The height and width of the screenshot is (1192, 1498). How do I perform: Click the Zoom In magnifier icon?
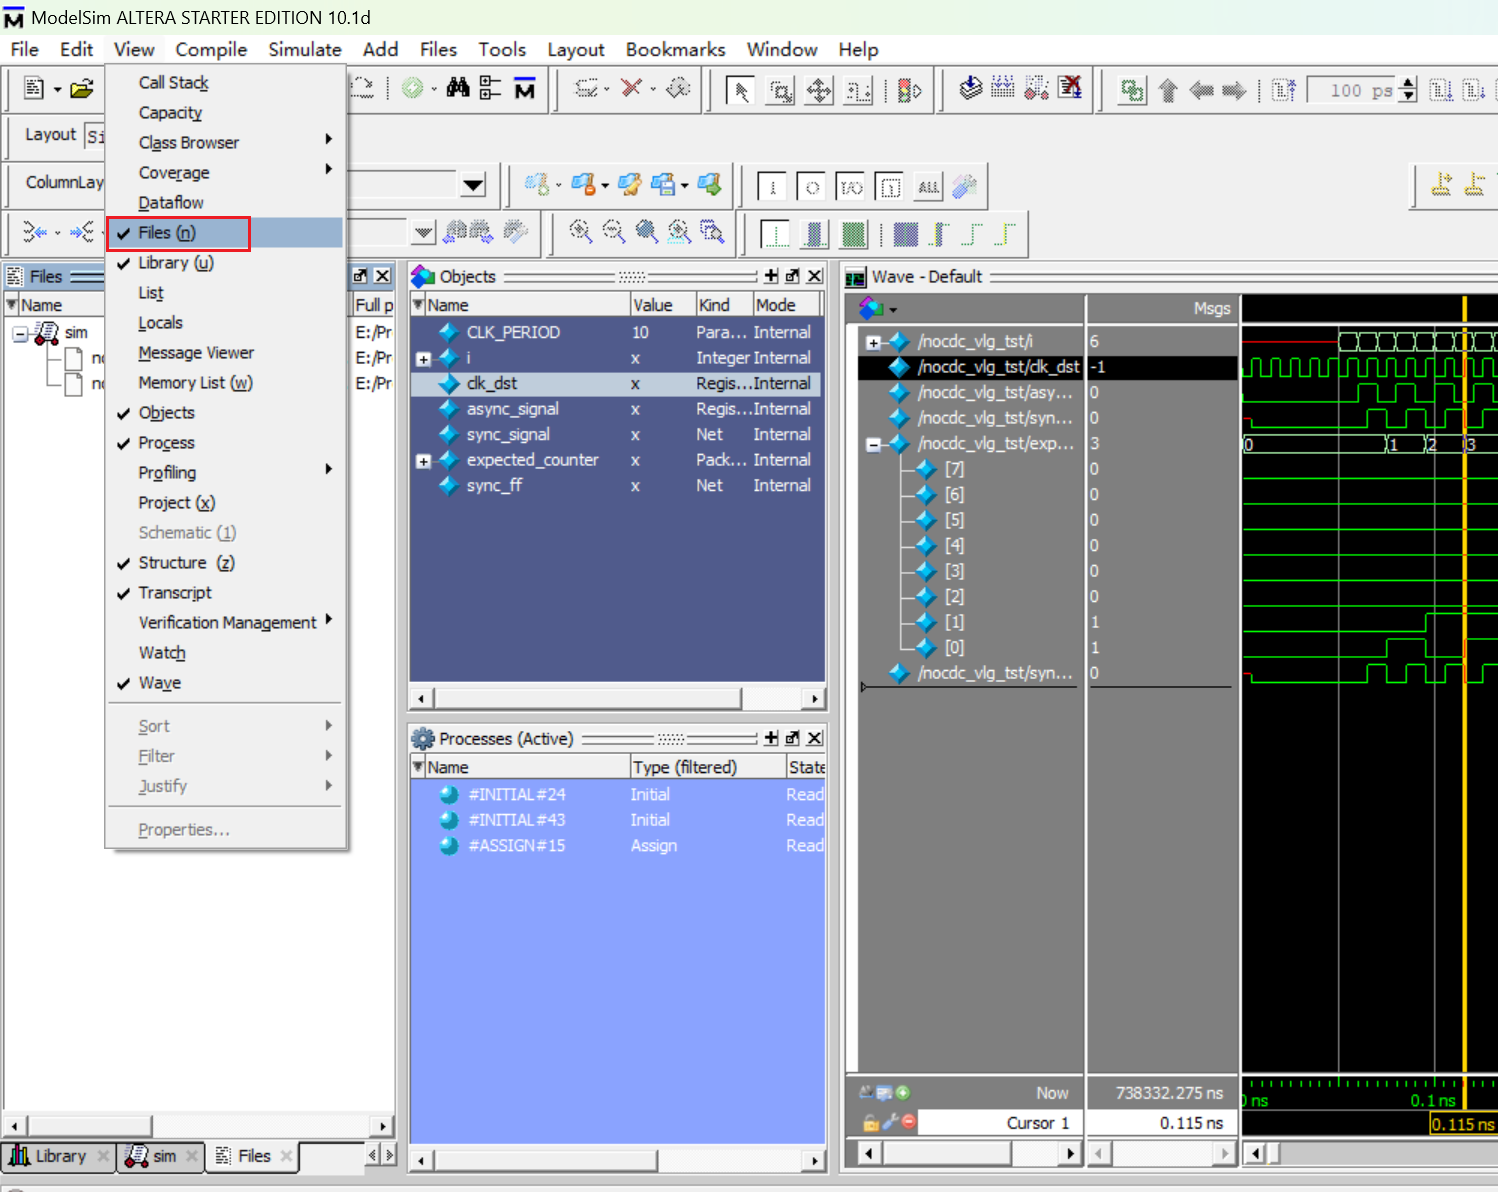(x=580, y=232)
